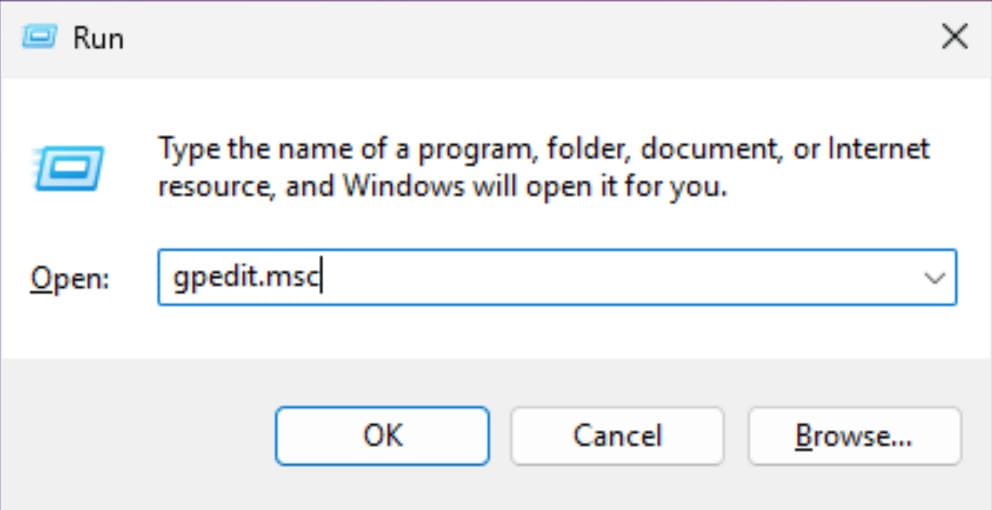Click the empty title bar area

coord(500,38)
